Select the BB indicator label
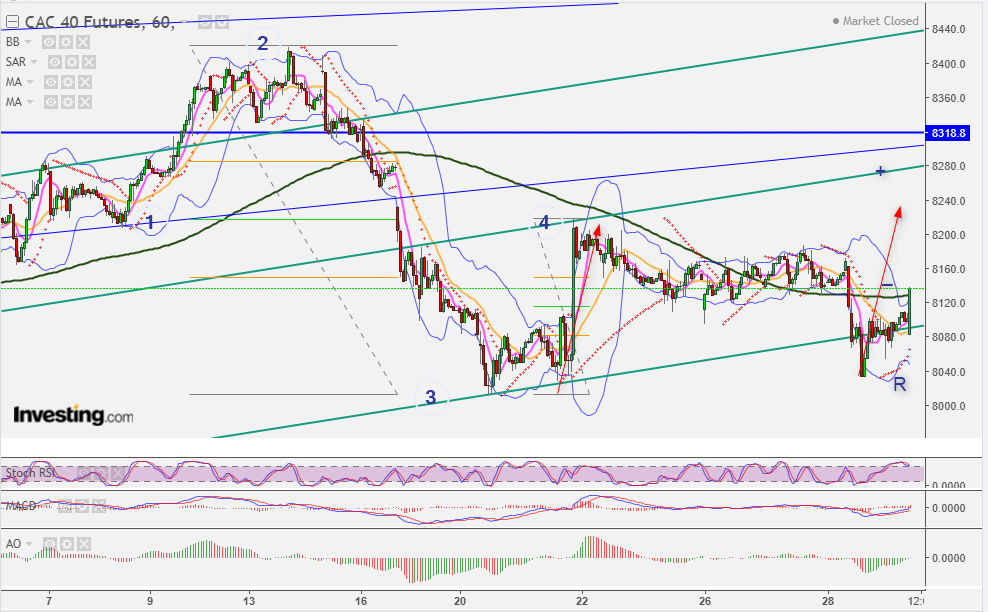 [13, 42]
